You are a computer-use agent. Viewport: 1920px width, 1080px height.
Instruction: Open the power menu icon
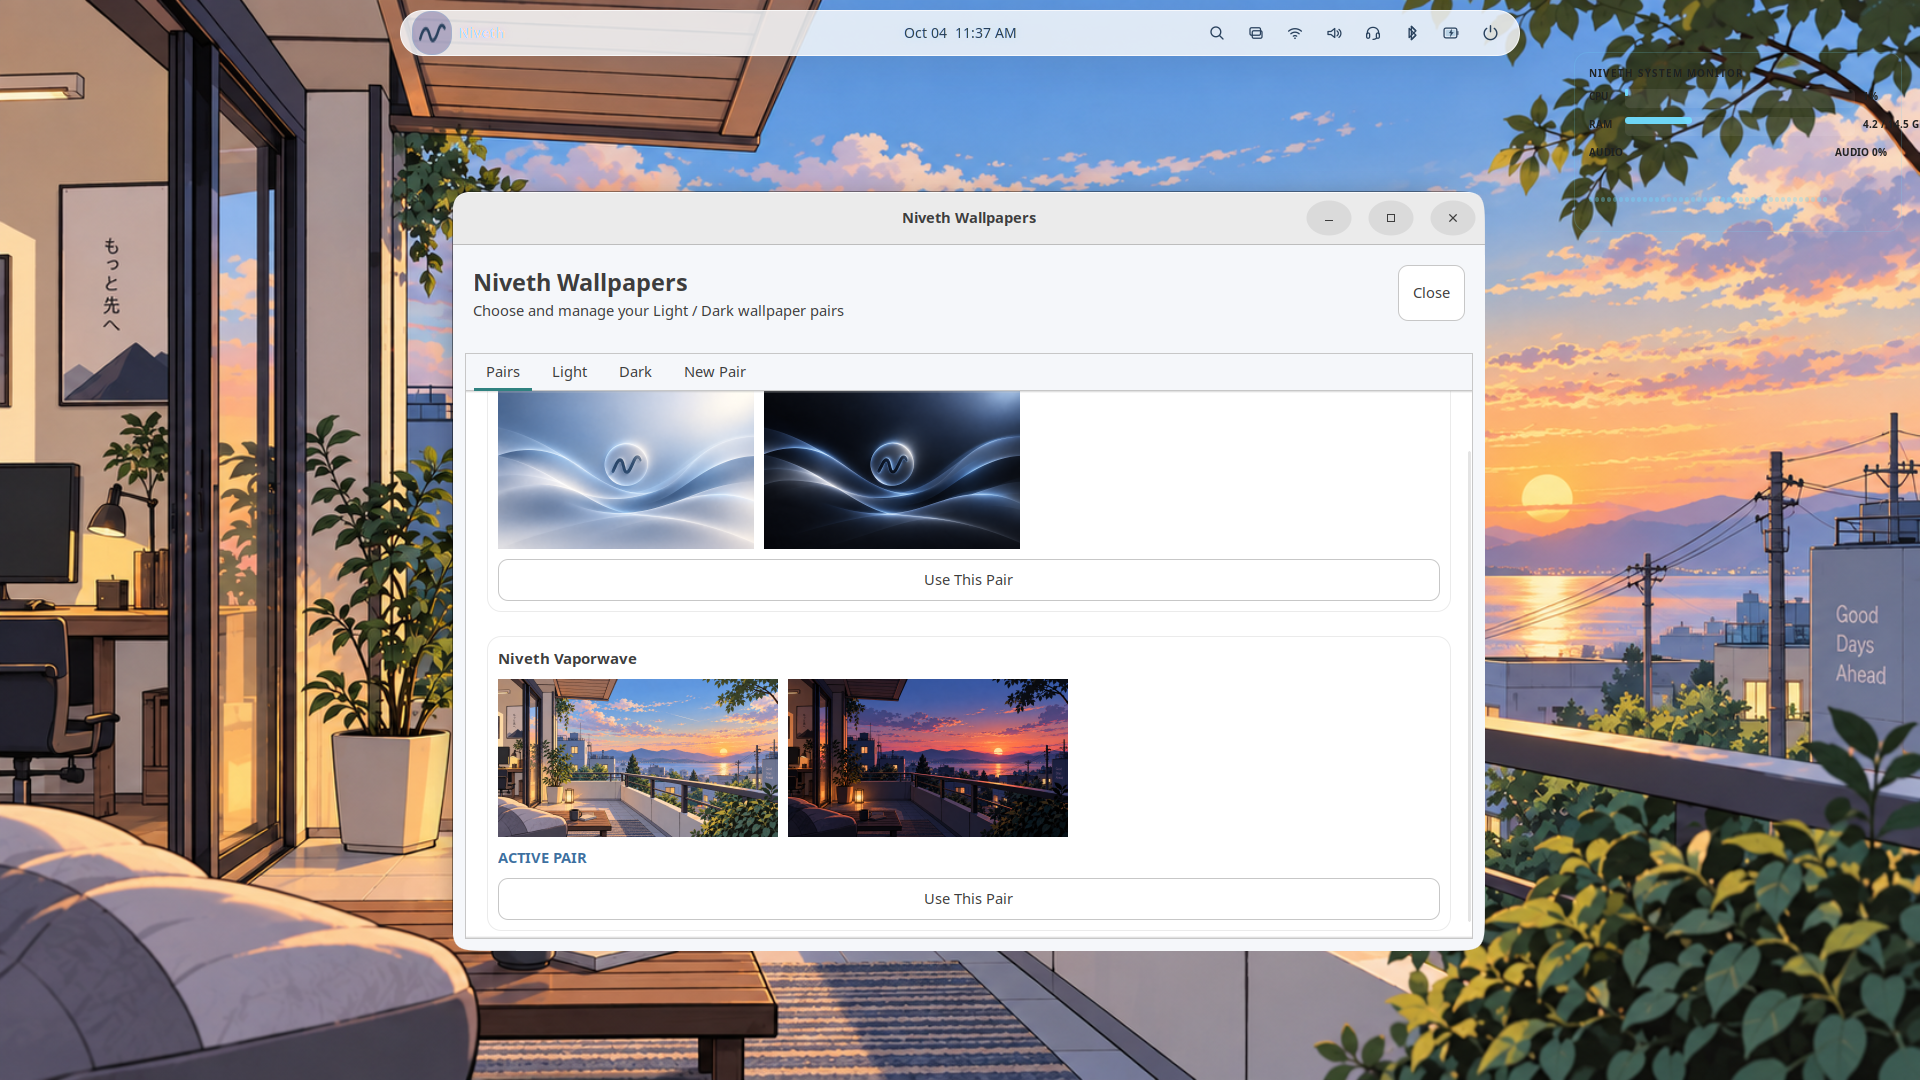point(1490,33)
